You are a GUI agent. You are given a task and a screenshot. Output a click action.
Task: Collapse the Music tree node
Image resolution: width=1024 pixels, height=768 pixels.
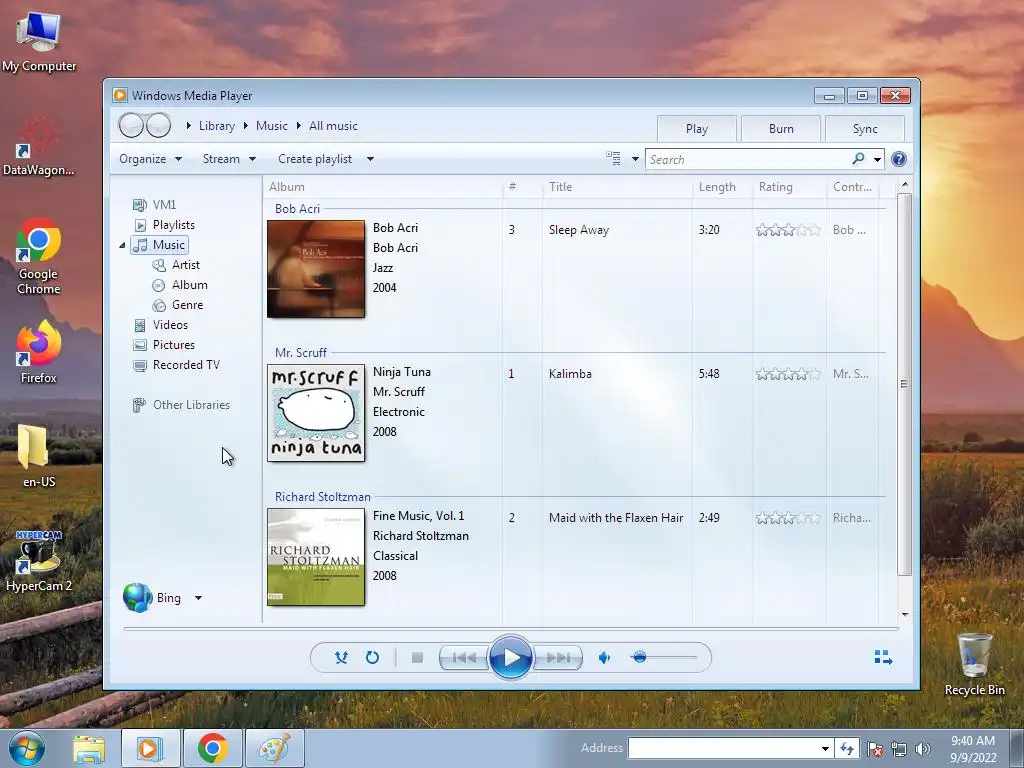click(x=122, y=246)
